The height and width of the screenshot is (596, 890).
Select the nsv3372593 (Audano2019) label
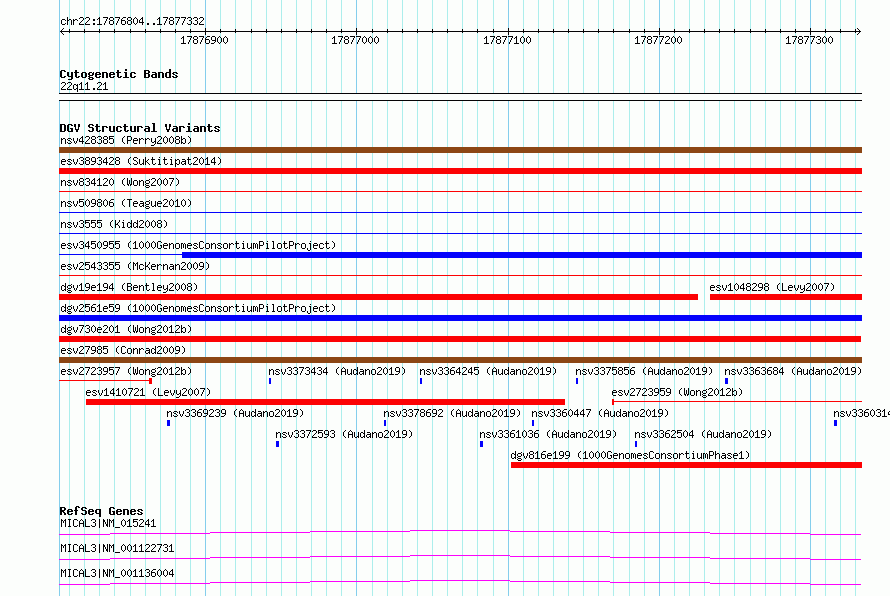coord(344,434)
